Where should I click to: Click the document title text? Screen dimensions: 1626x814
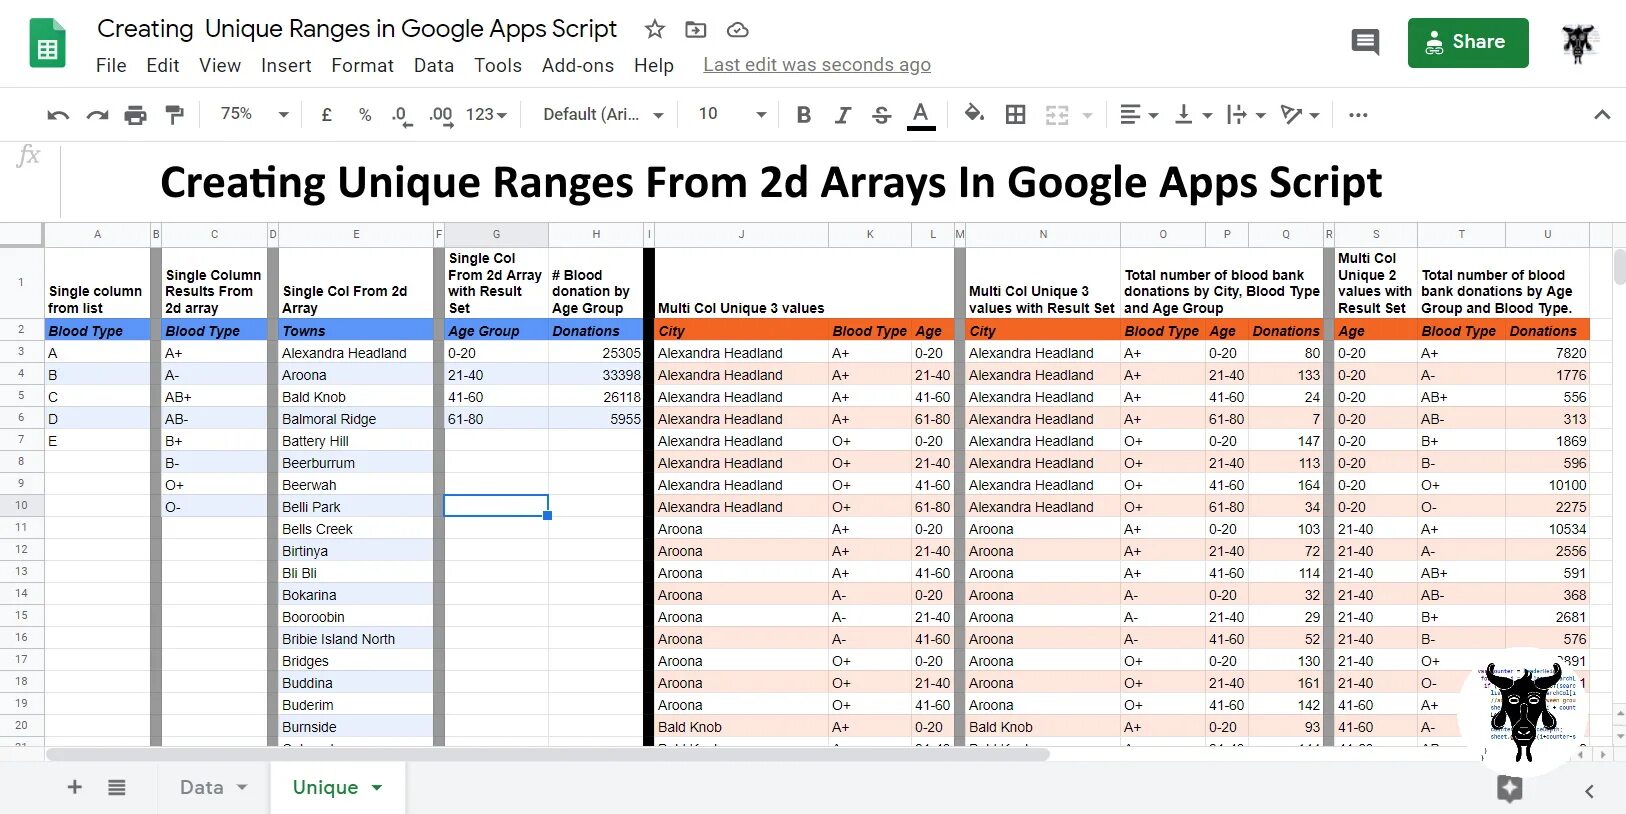(357, 29)
